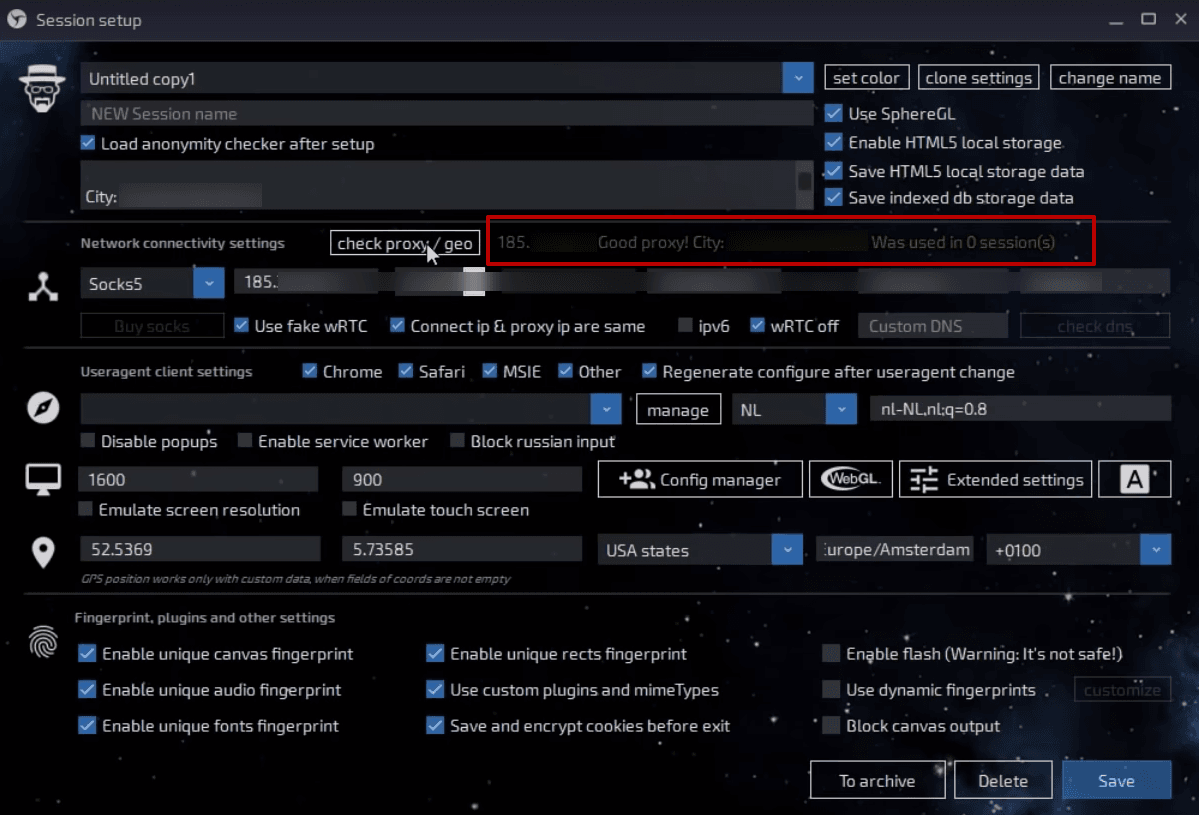Open Extended settings
Screen dimensions: 1199x815
point(995,479)
